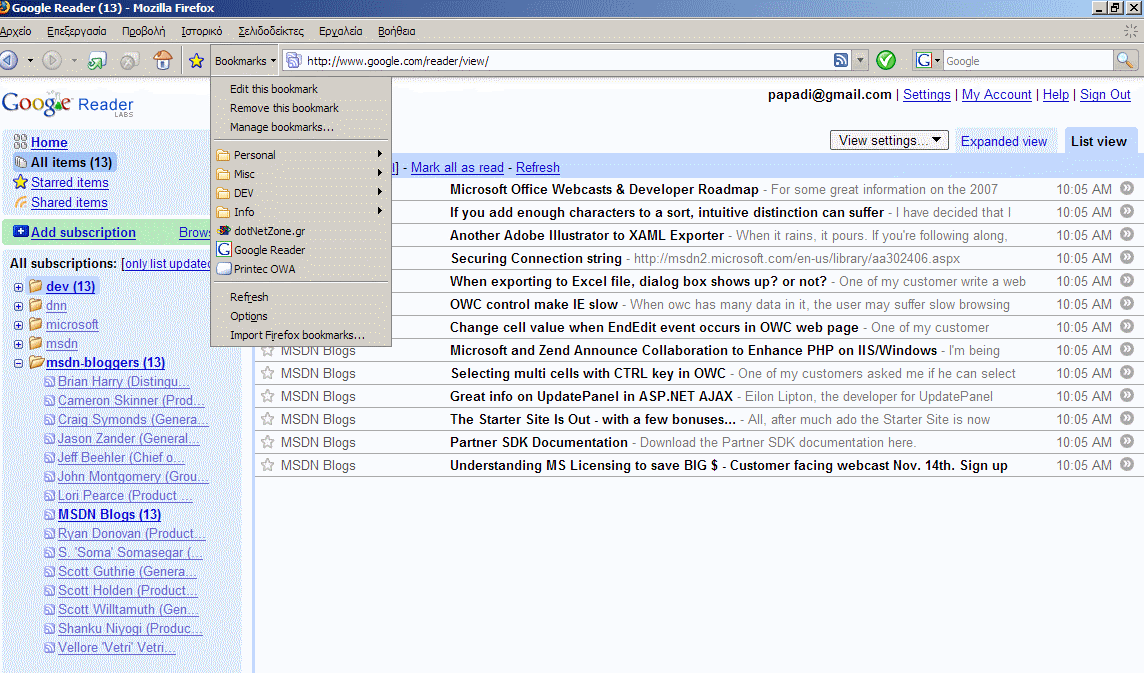
Task: Click the Reload page toolbar icon
Action: pos(96,61)
